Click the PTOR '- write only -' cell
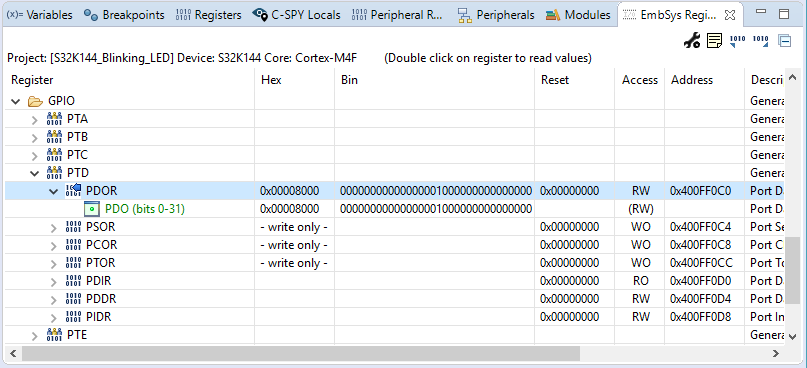This screenshot has height=368, width=807. click(294, 263)
